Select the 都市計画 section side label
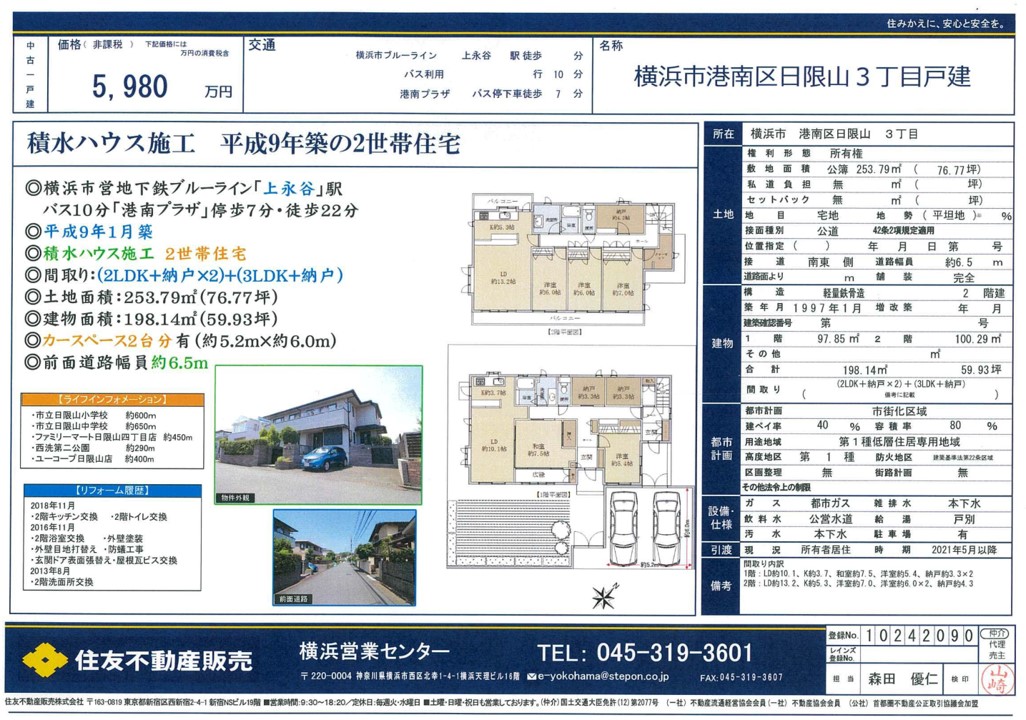Screen dimensions: 1026x720 pos(721,448)
